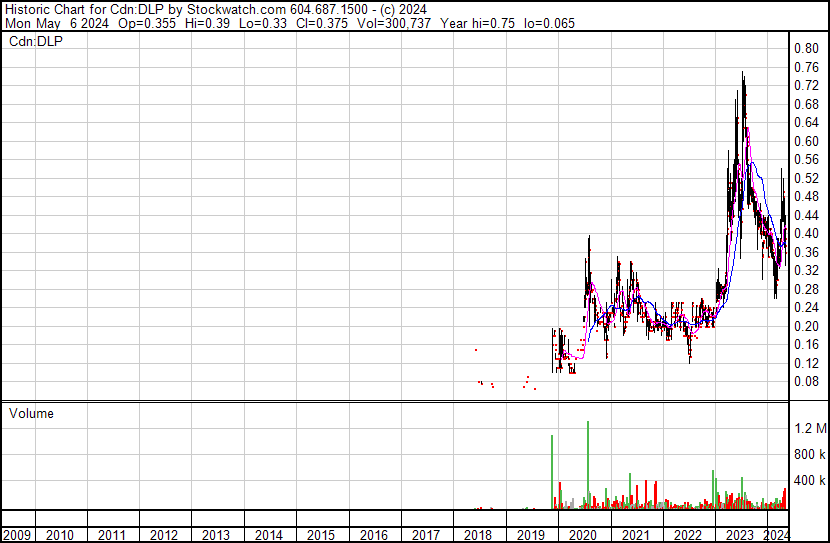Click the Cdn:DLP symbol label in chart
This screenshot has height=543, width=830.
35,41
